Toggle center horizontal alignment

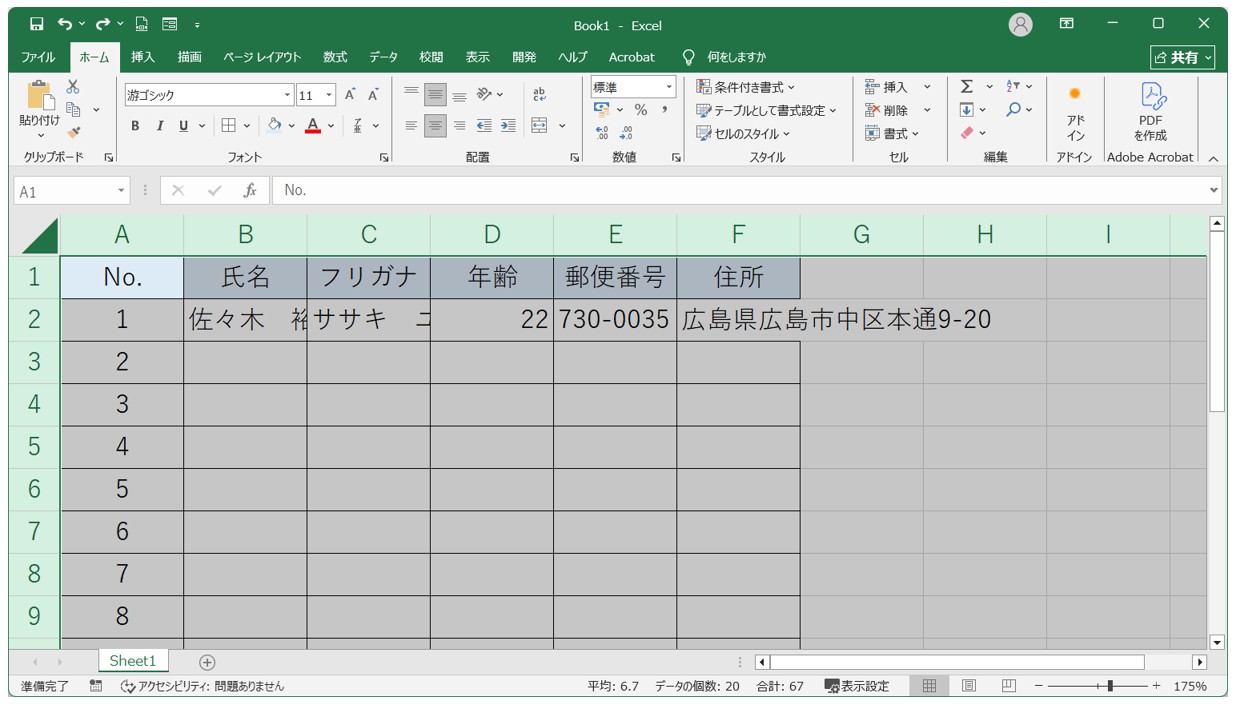pyautogui.click(x=435, y=125)
